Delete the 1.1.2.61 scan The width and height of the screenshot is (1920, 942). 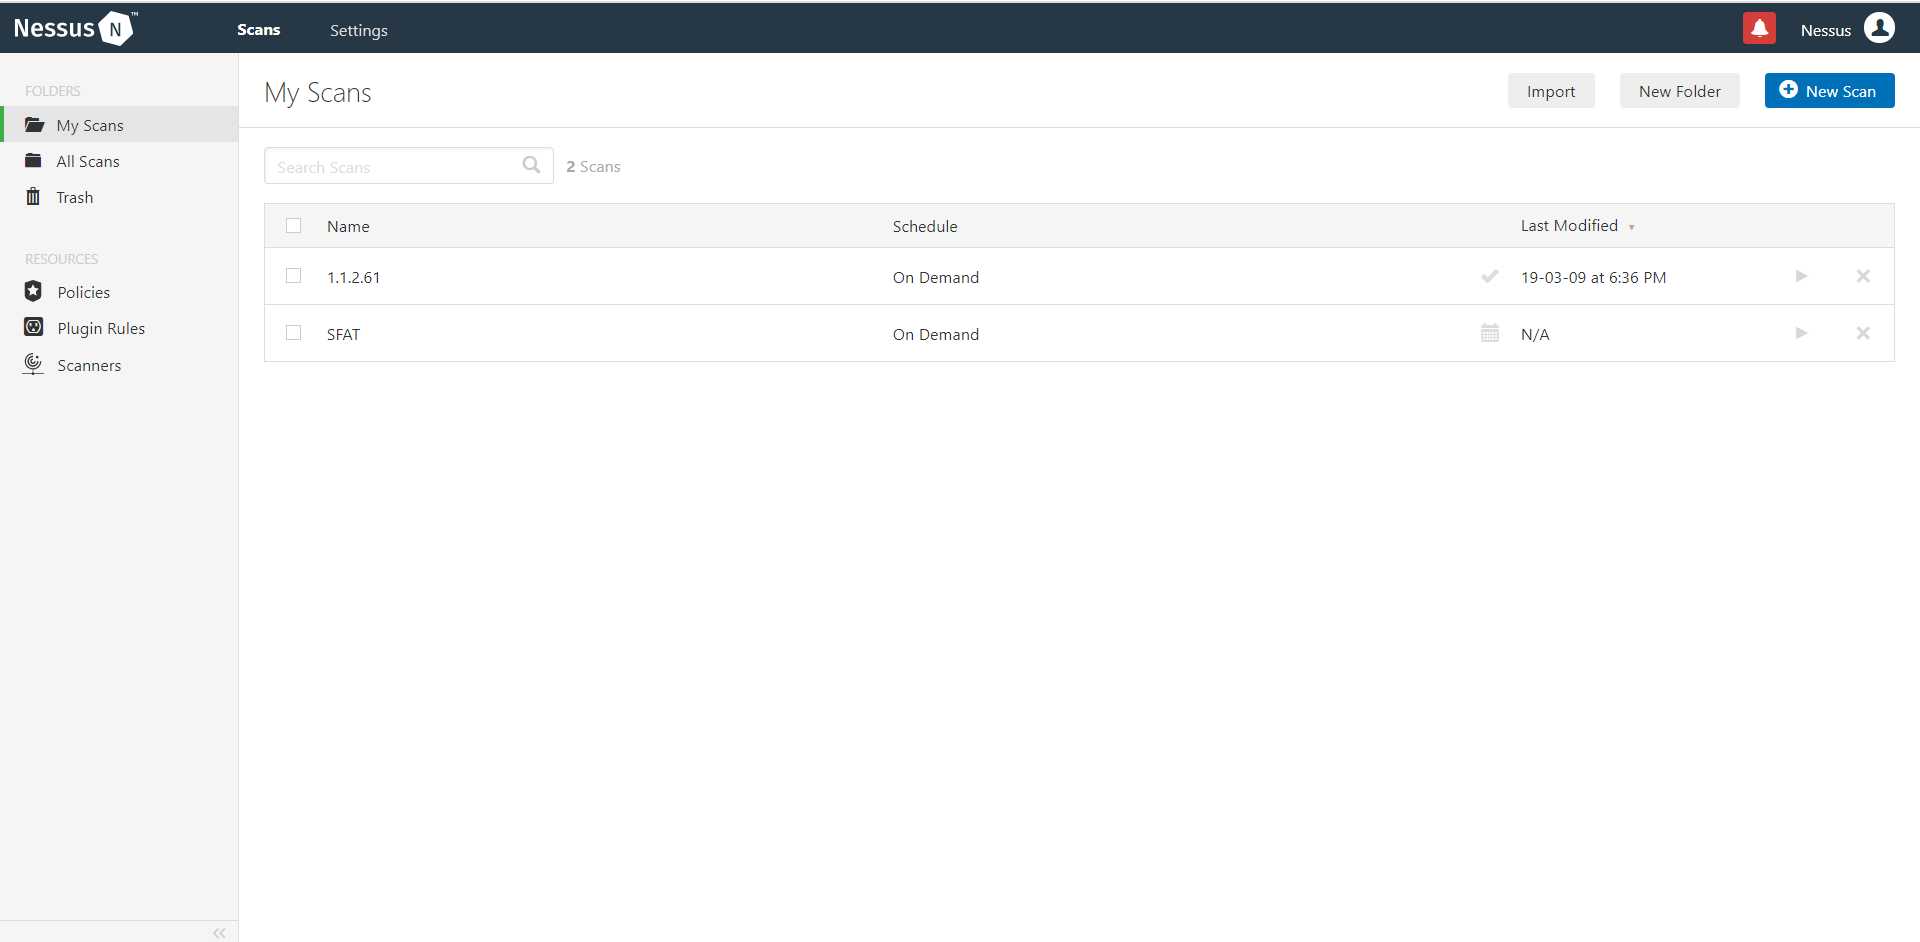[x=1863, y=276]
